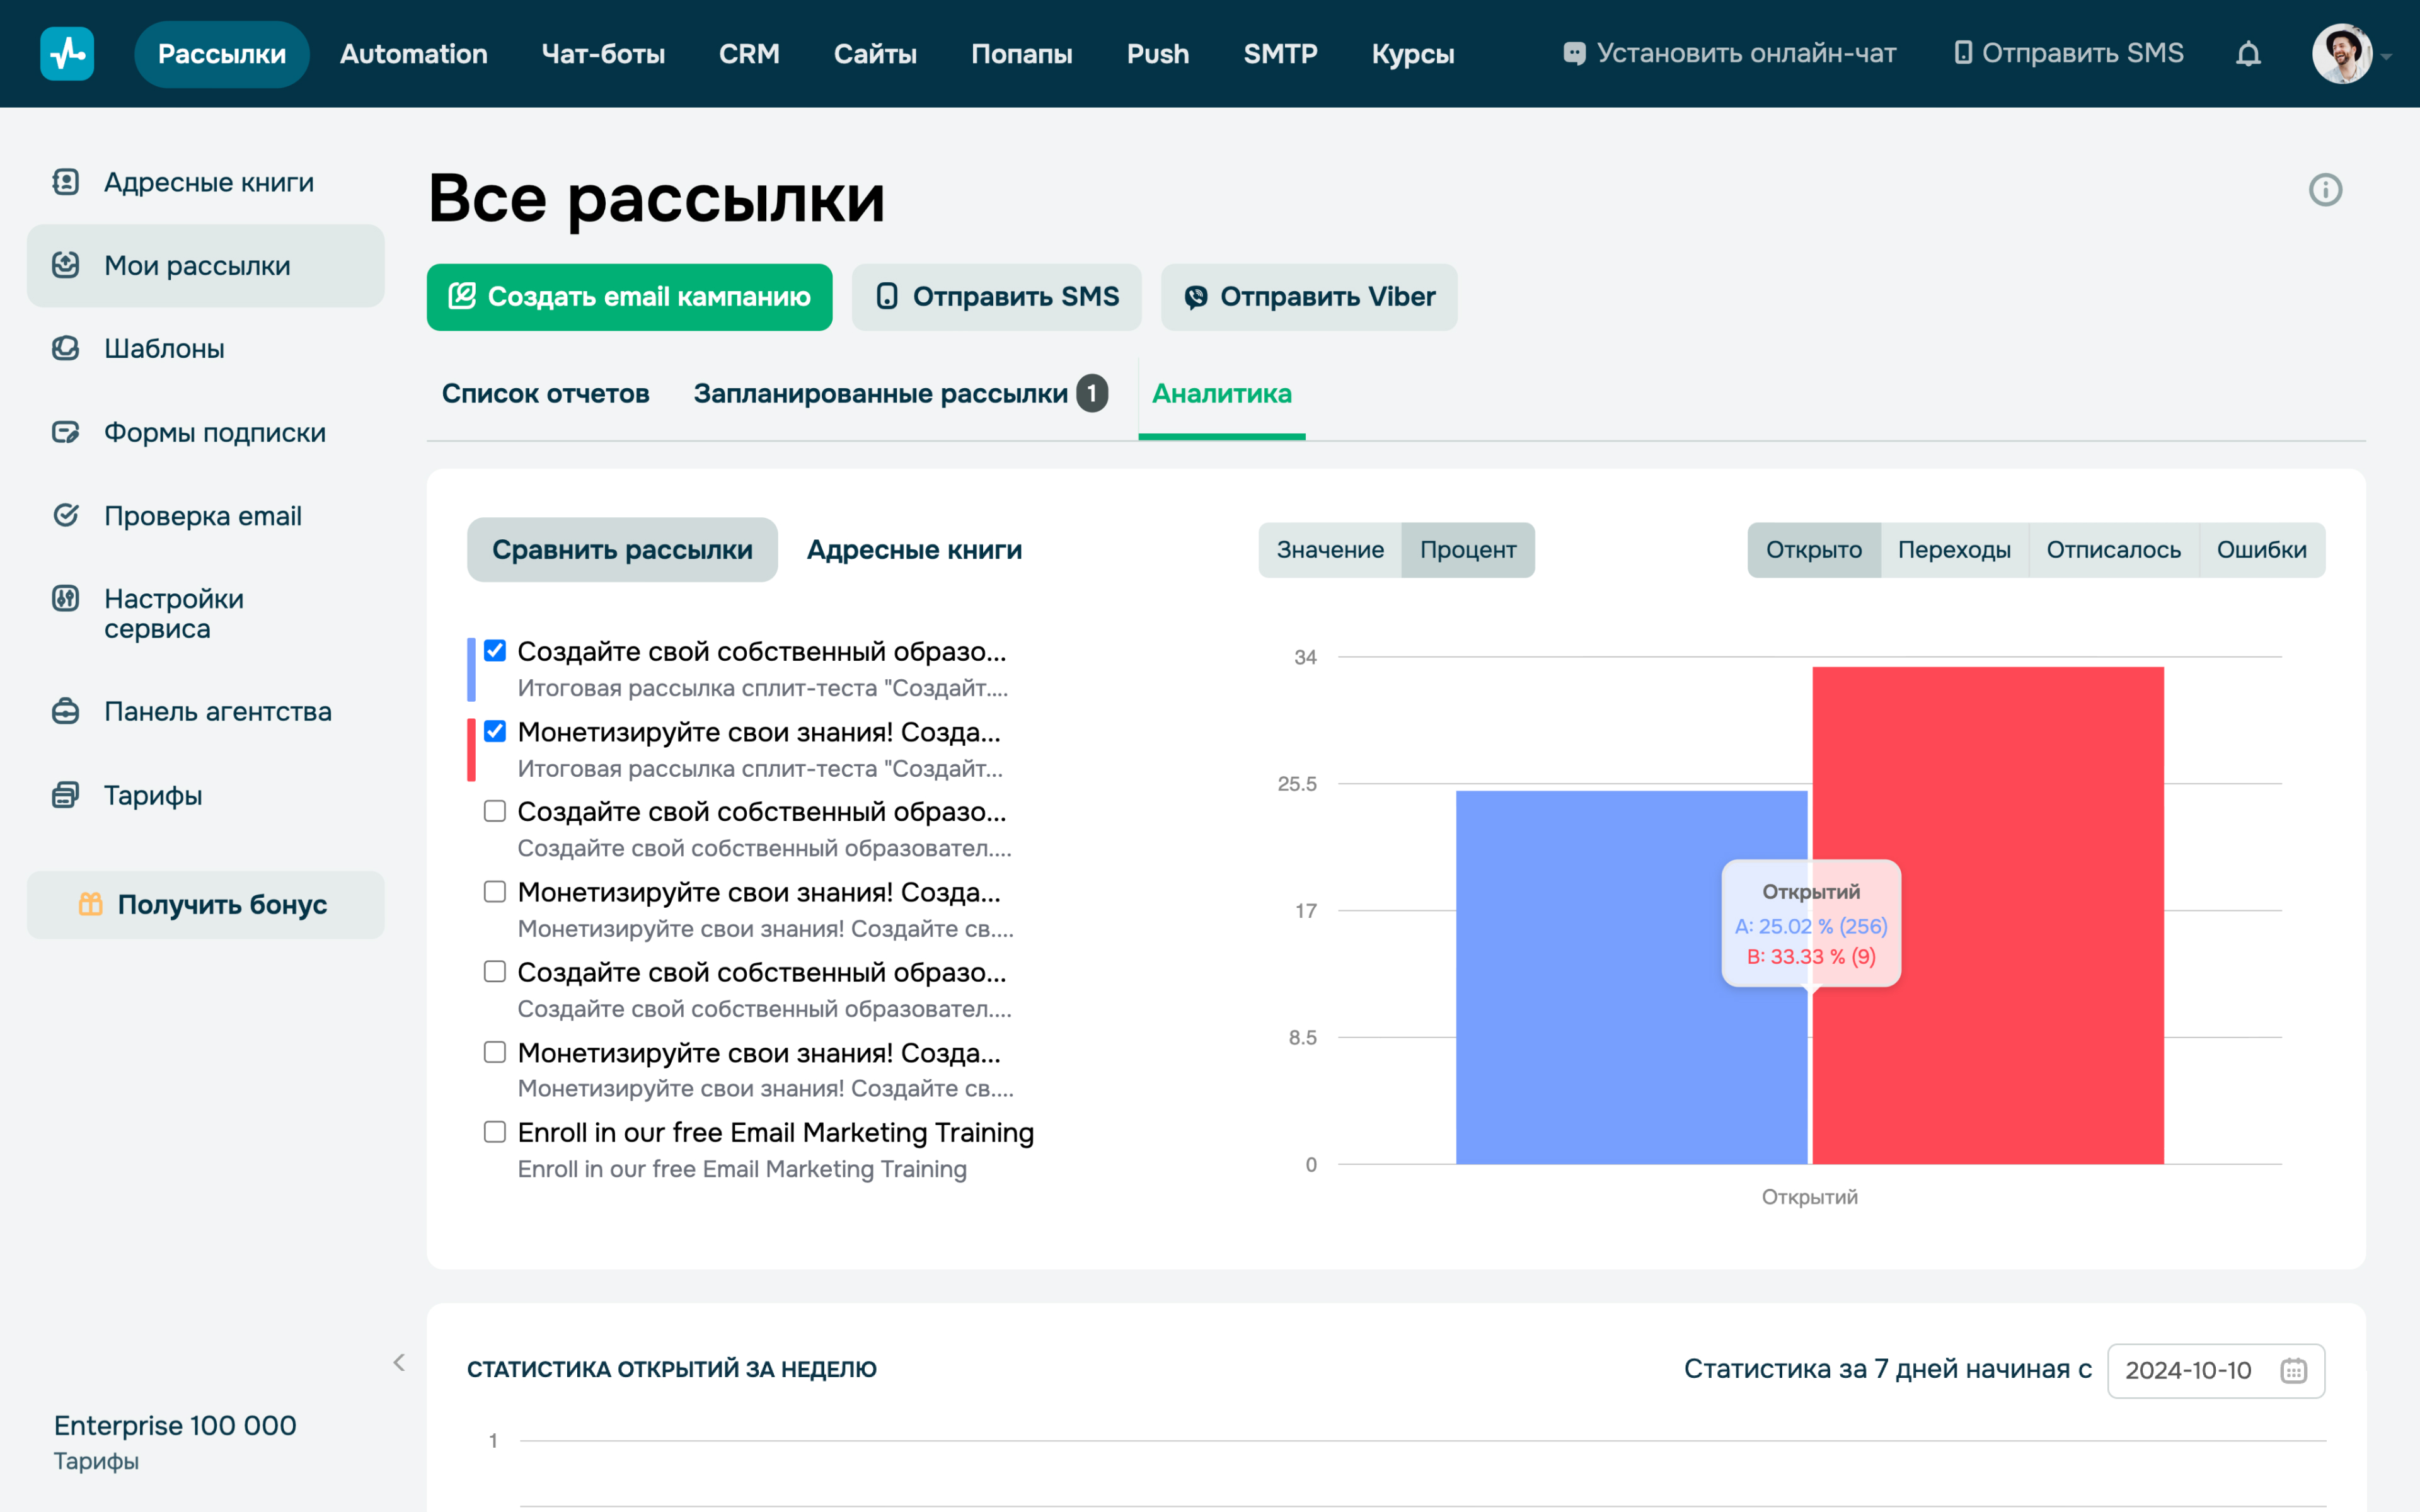Open Automation in top navigation
The image size is (2420, 1512).
point(414,54)
